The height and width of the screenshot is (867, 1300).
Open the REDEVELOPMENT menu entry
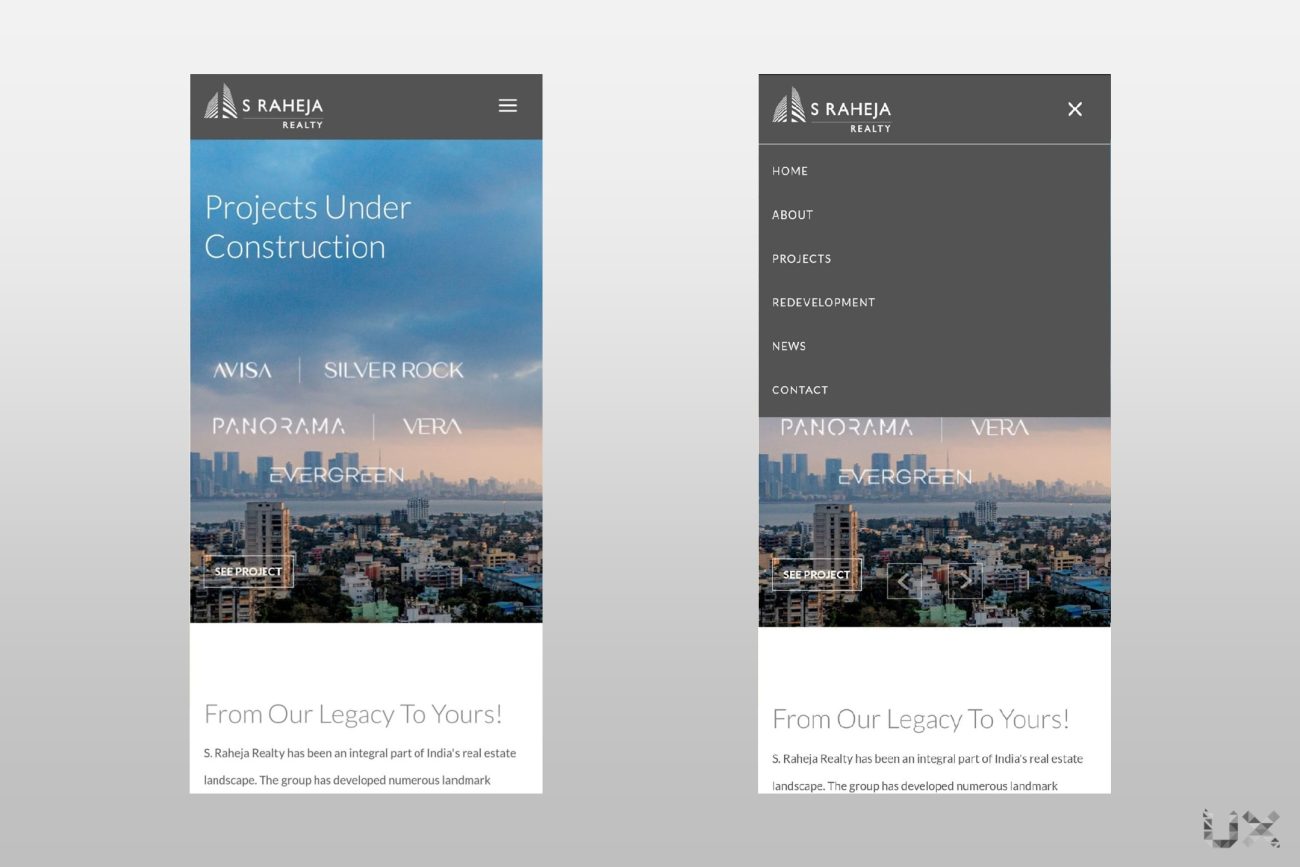823,303
